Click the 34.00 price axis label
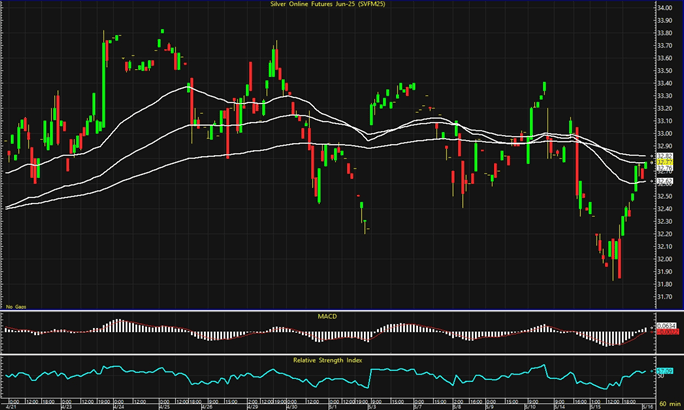This screenshot has width=684, height=410. [x=664, y=8]
